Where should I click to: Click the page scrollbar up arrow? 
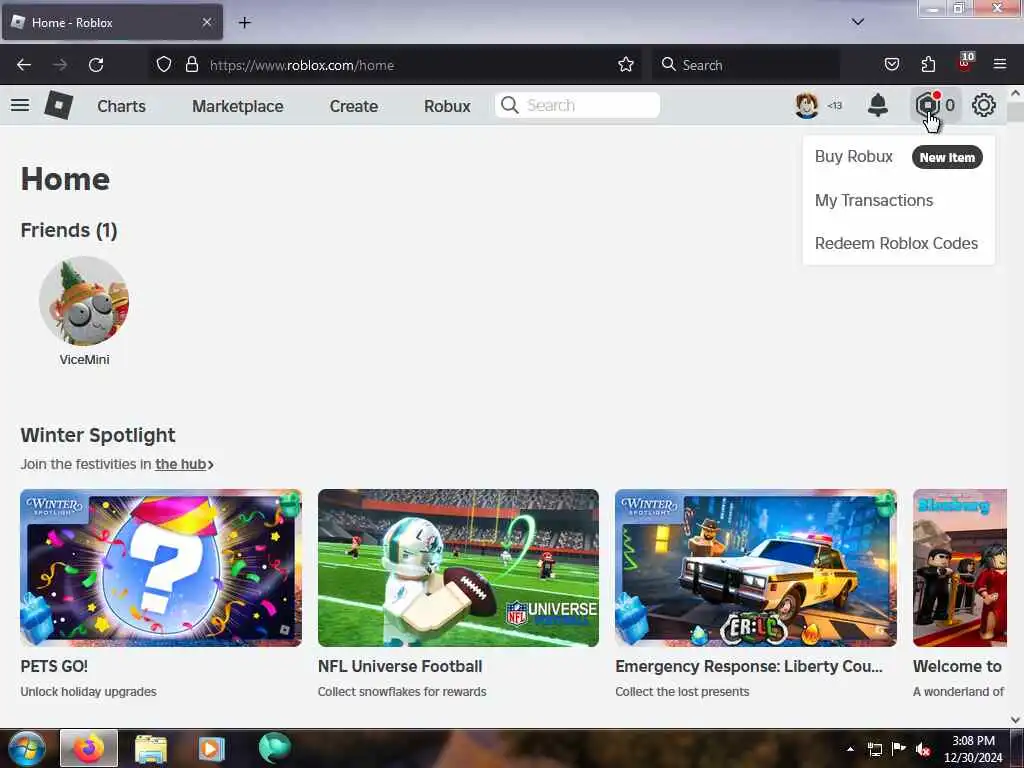1016,94
